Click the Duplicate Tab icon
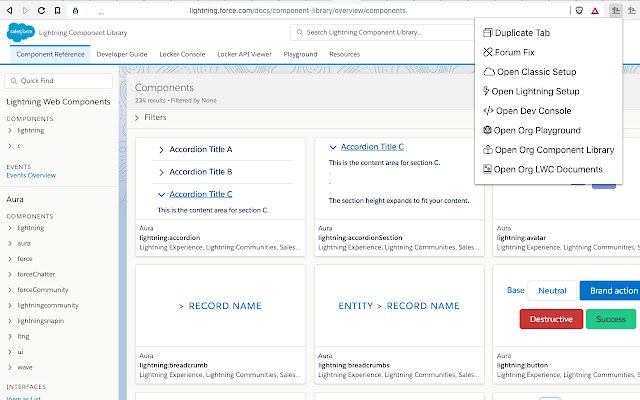 tap(487, 33)
